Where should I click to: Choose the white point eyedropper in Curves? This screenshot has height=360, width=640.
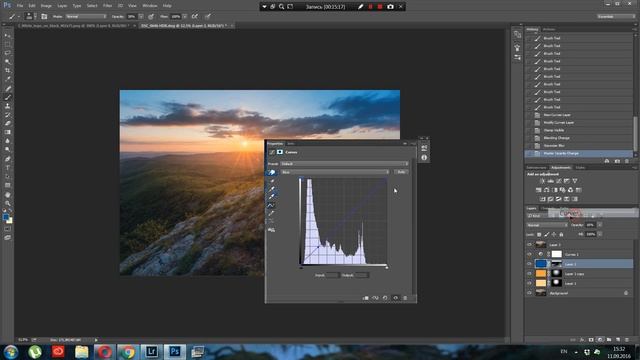[271, 197]
